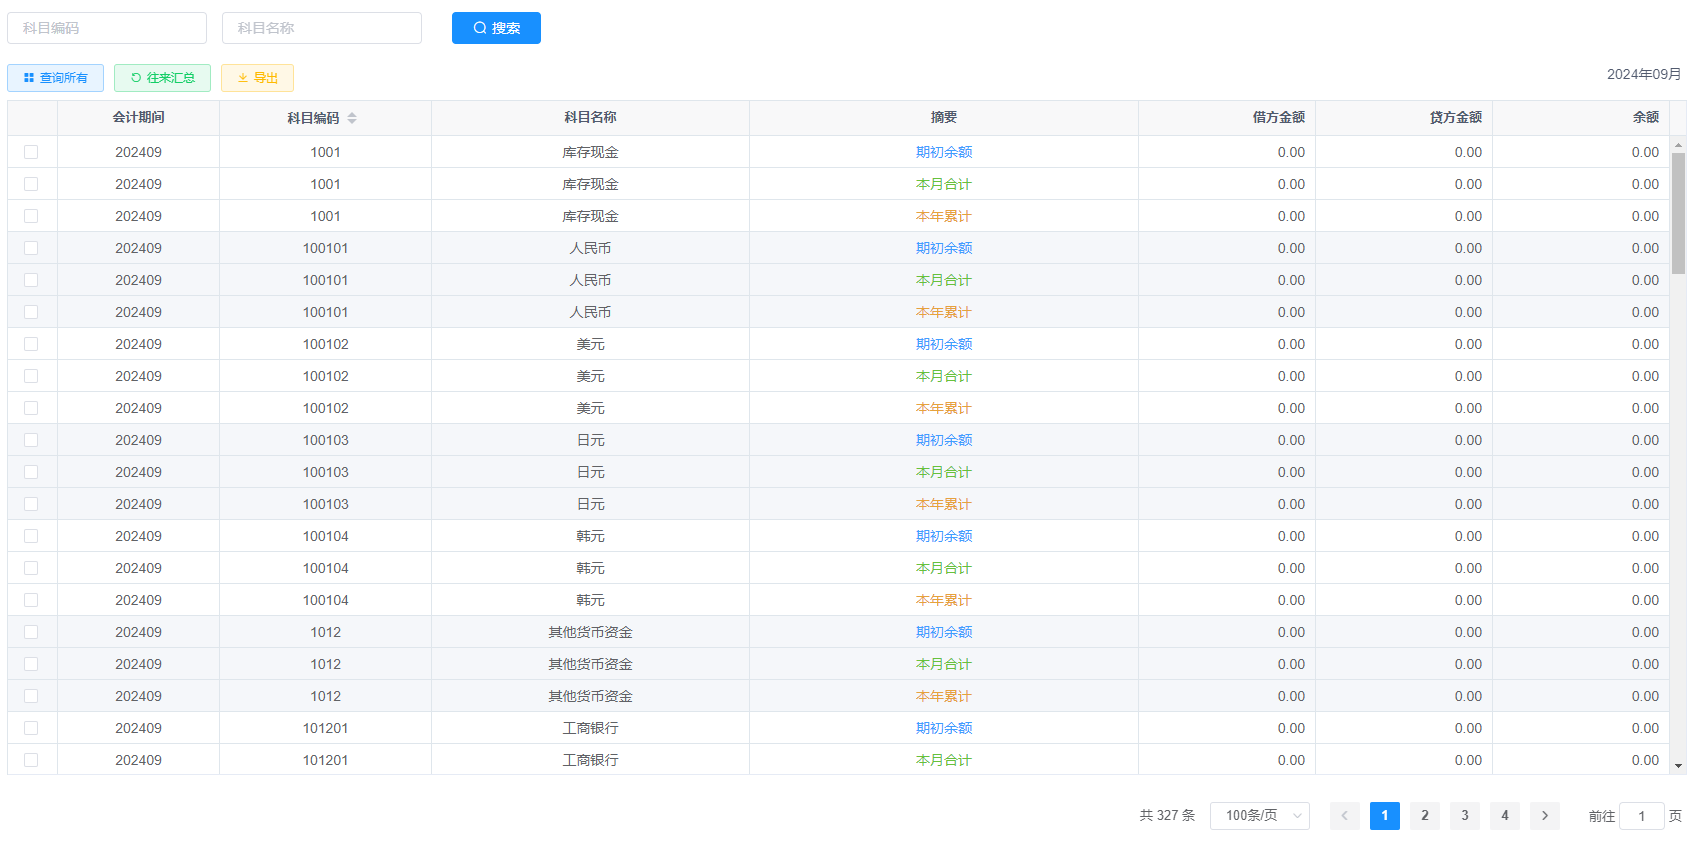Switch to page 4
Viewport: 1706px width, 843px height.
click(1504, 816)
